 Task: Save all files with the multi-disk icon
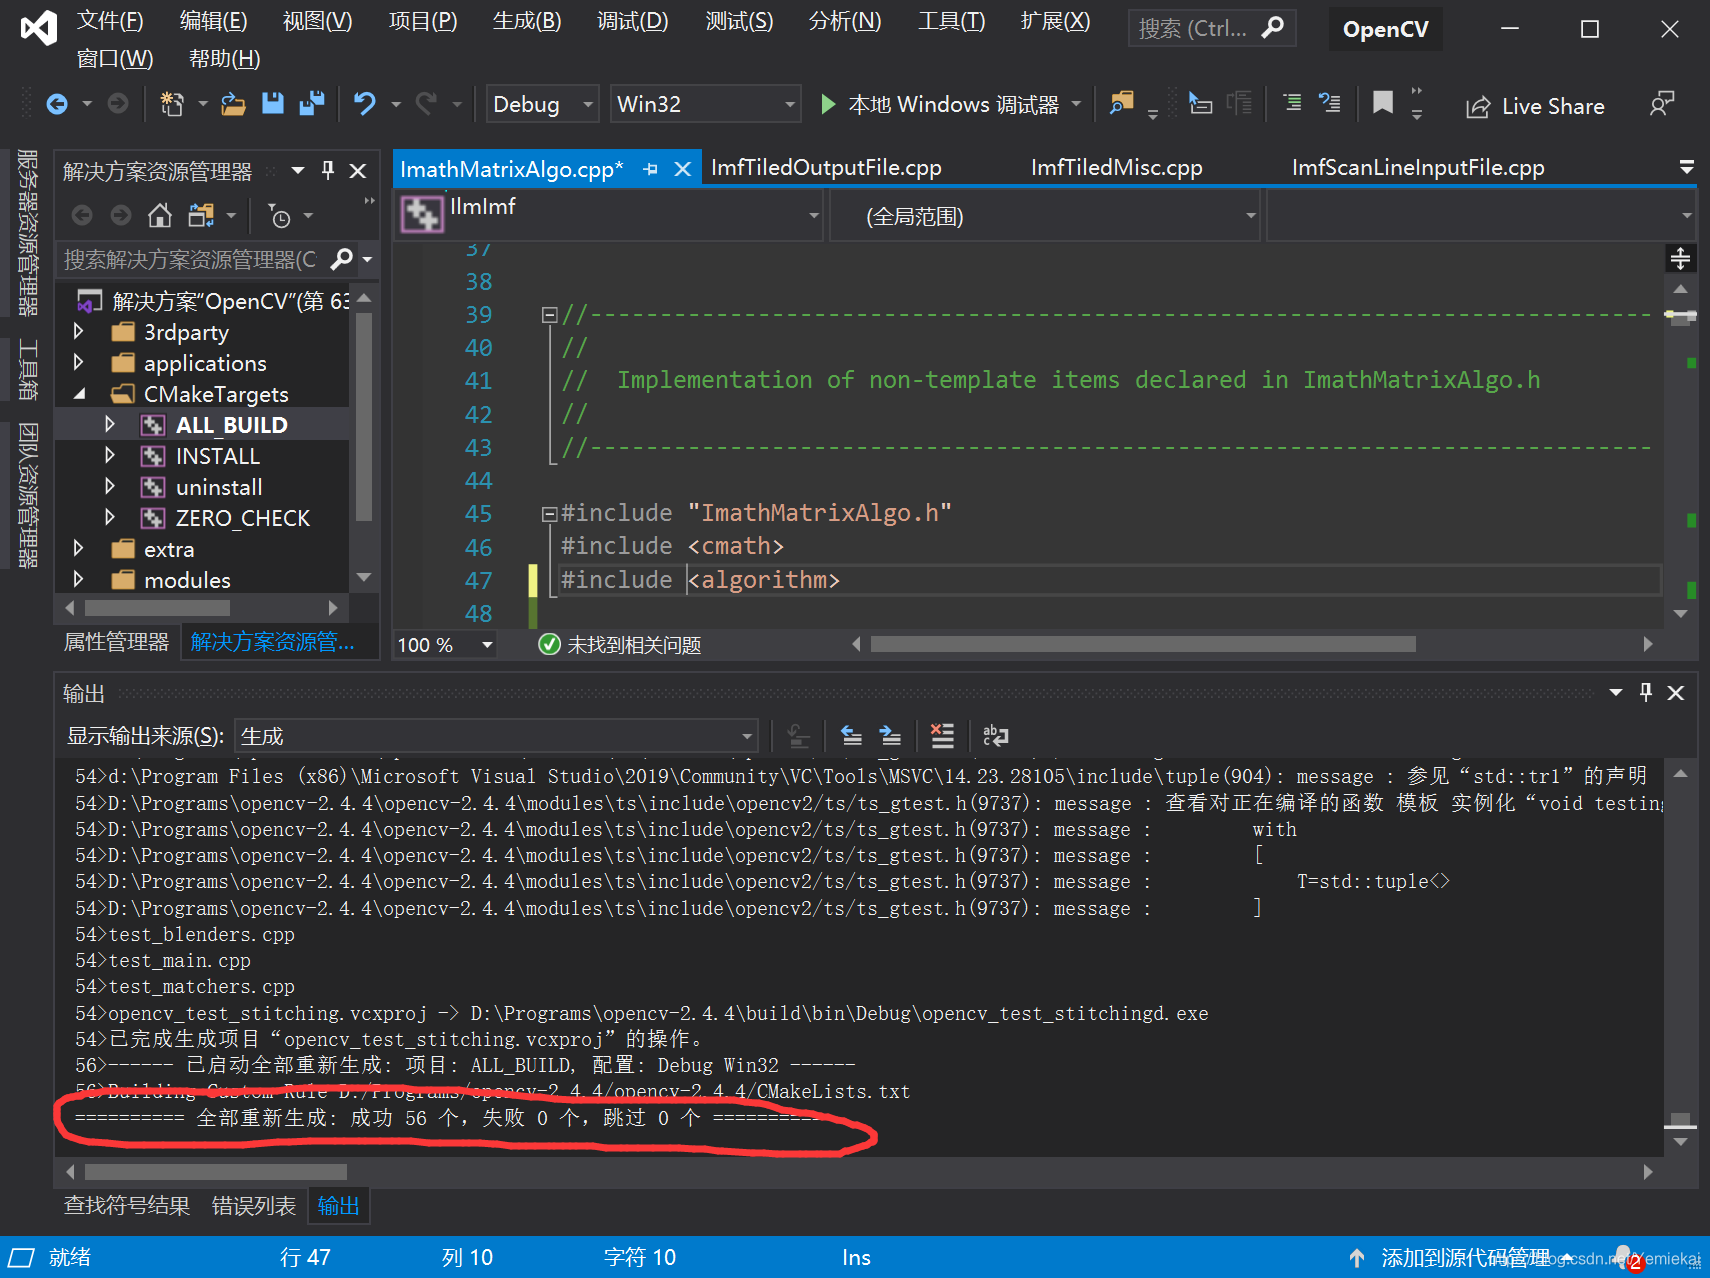click(x=312, y=104)
